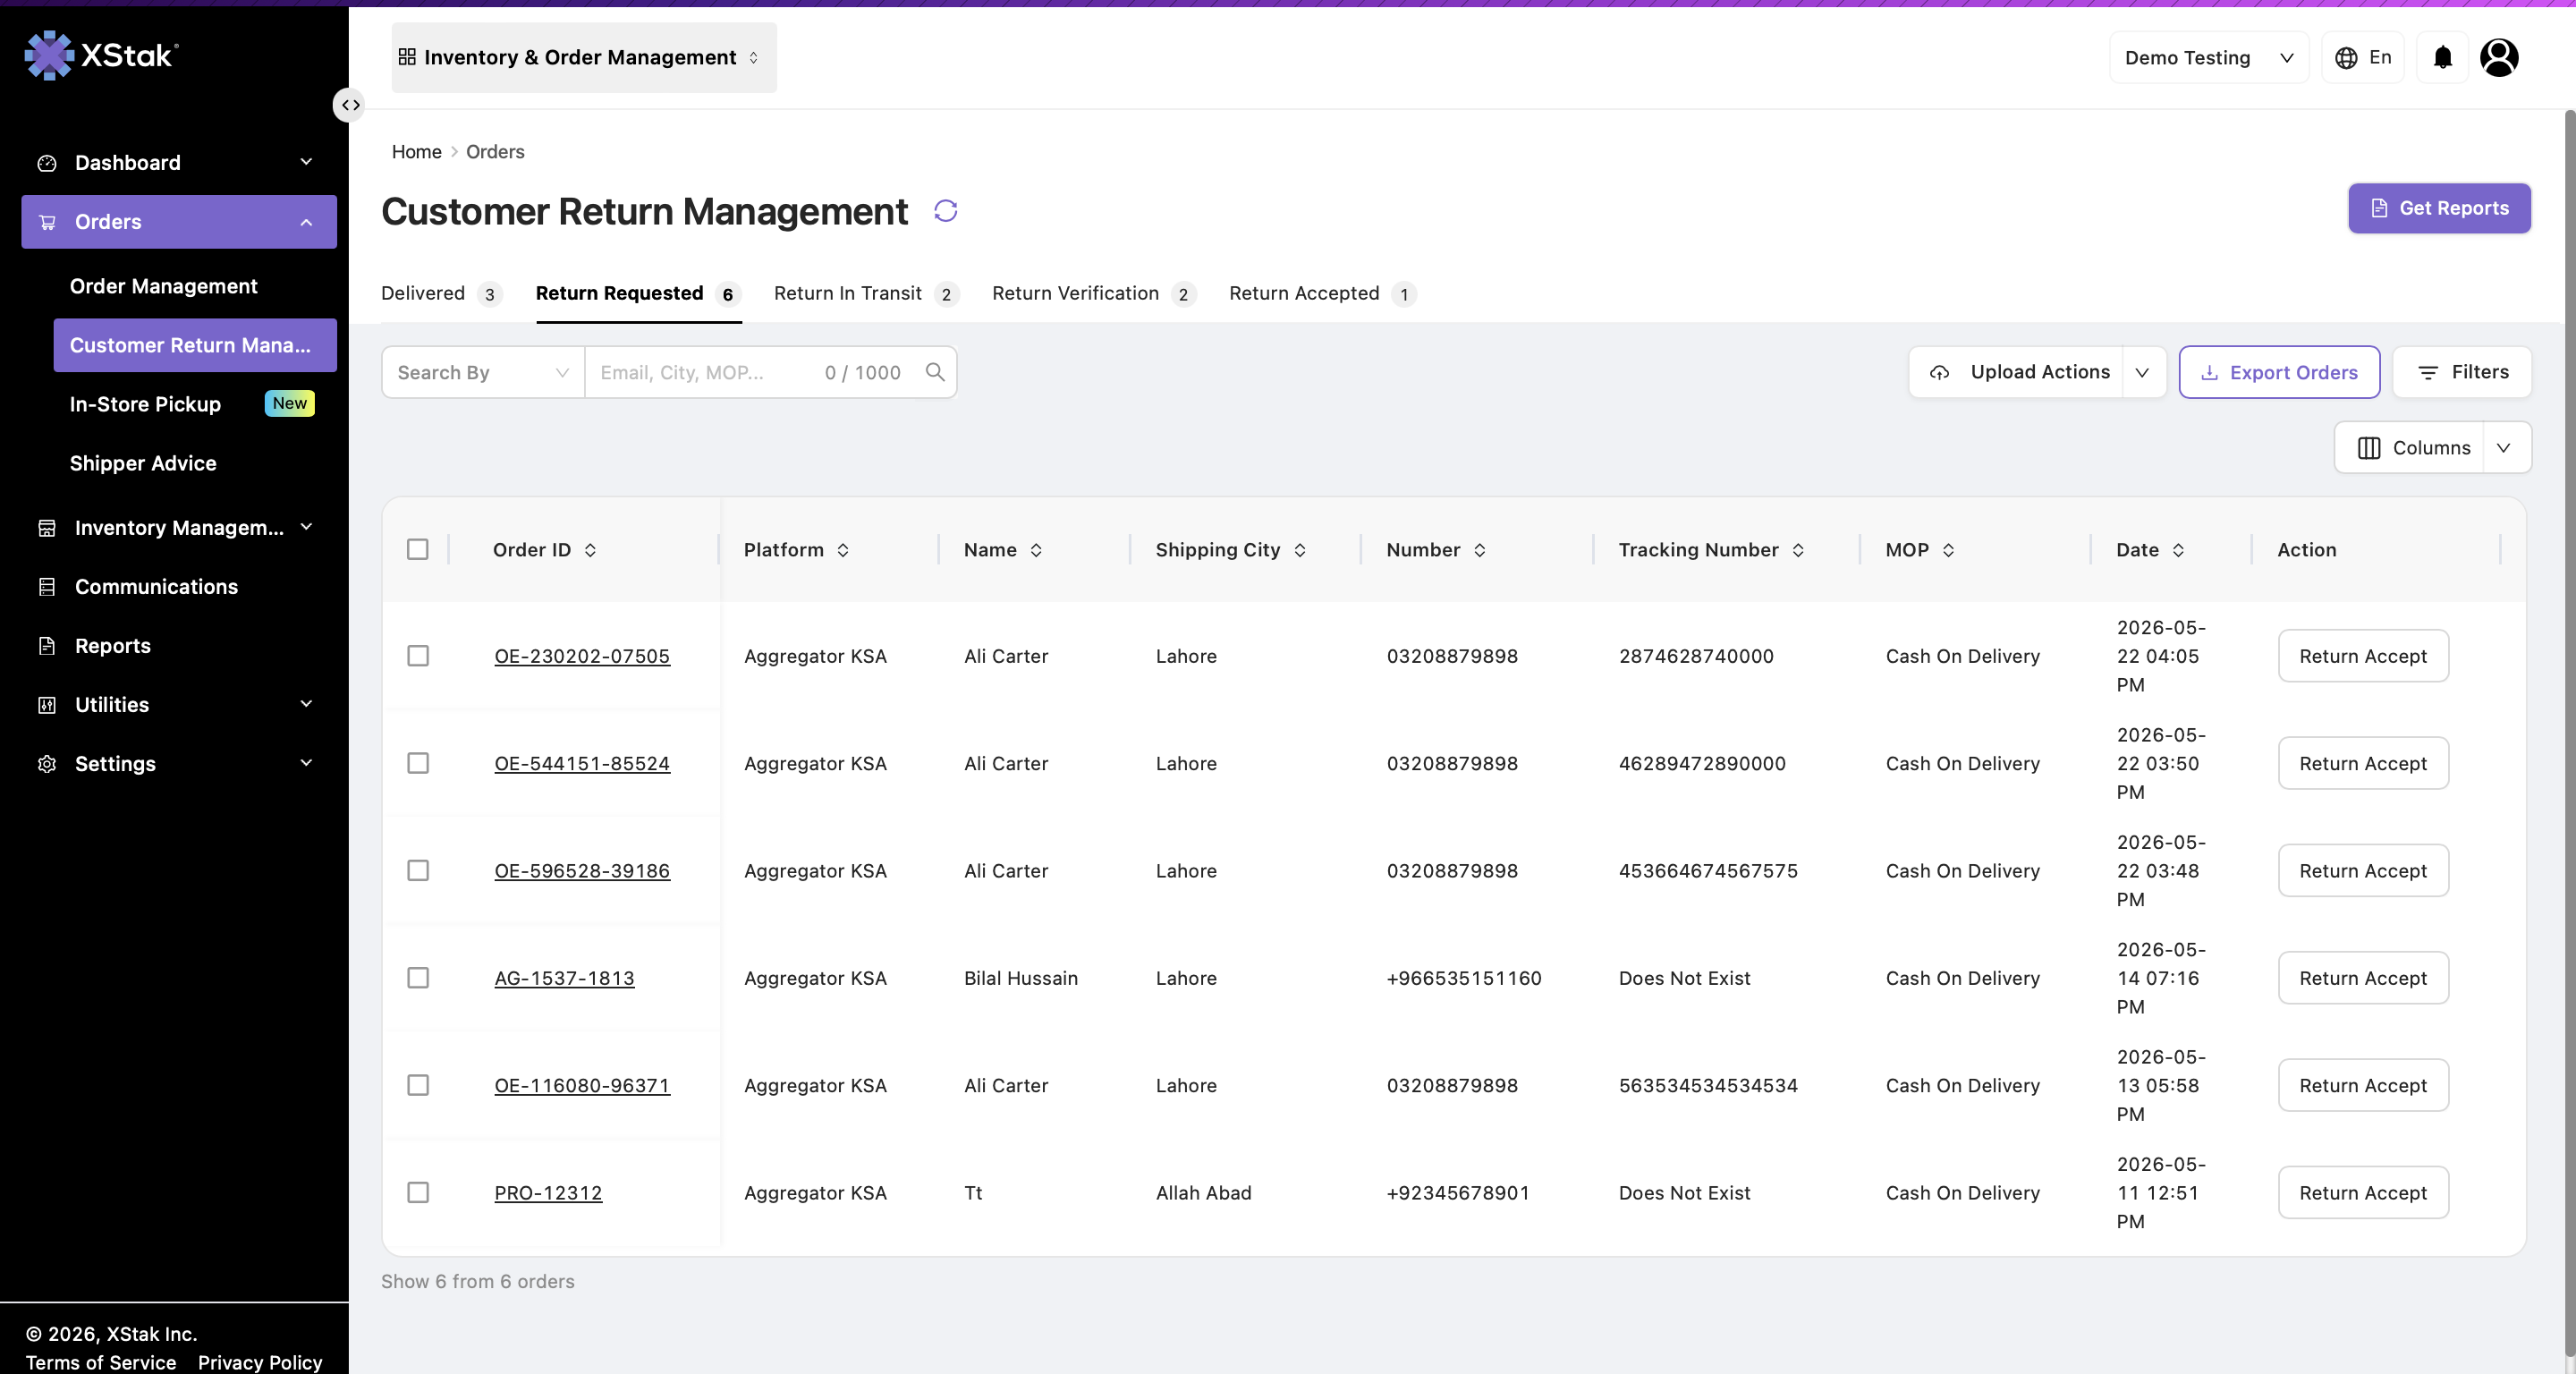Click the search magnifier icon
This screenshot has width=2576, height=1374.
click(935, 372)
